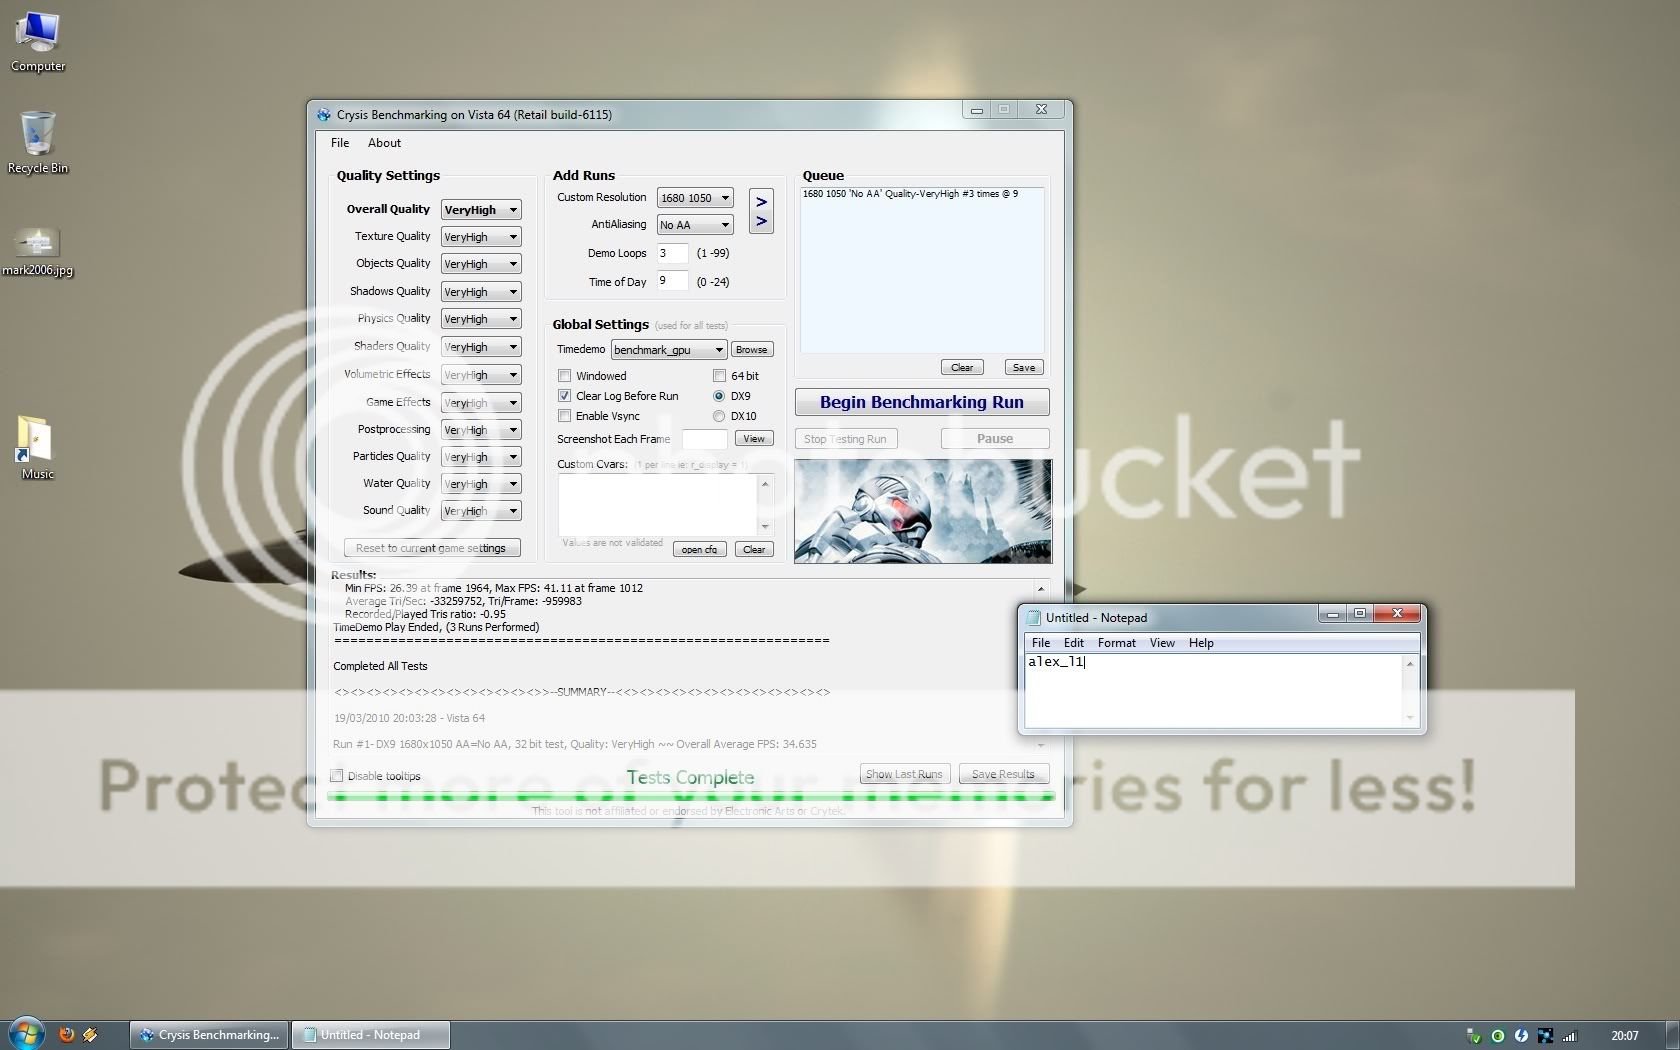This screenshot has height=1050, width=1680.
Task: Open File menu in Crysis Benchmarking
Action: click(340, 143)
